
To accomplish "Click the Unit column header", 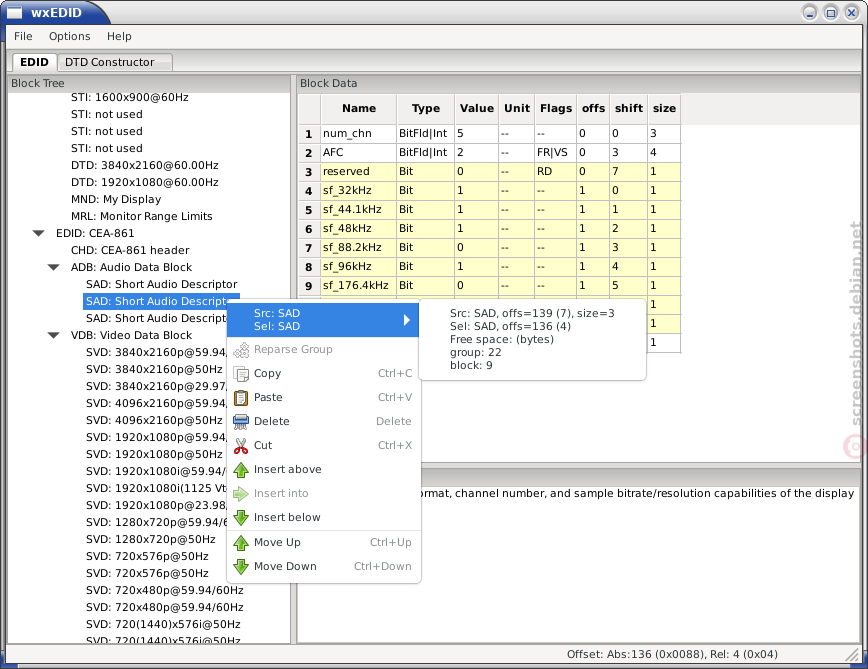I will [x=516, y=108].
